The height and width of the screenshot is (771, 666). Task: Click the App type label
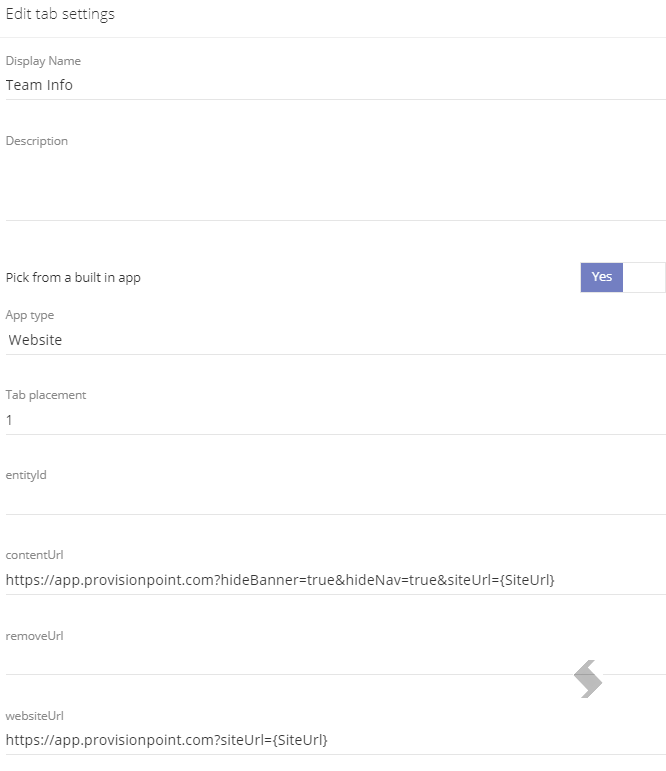(30, 315)
